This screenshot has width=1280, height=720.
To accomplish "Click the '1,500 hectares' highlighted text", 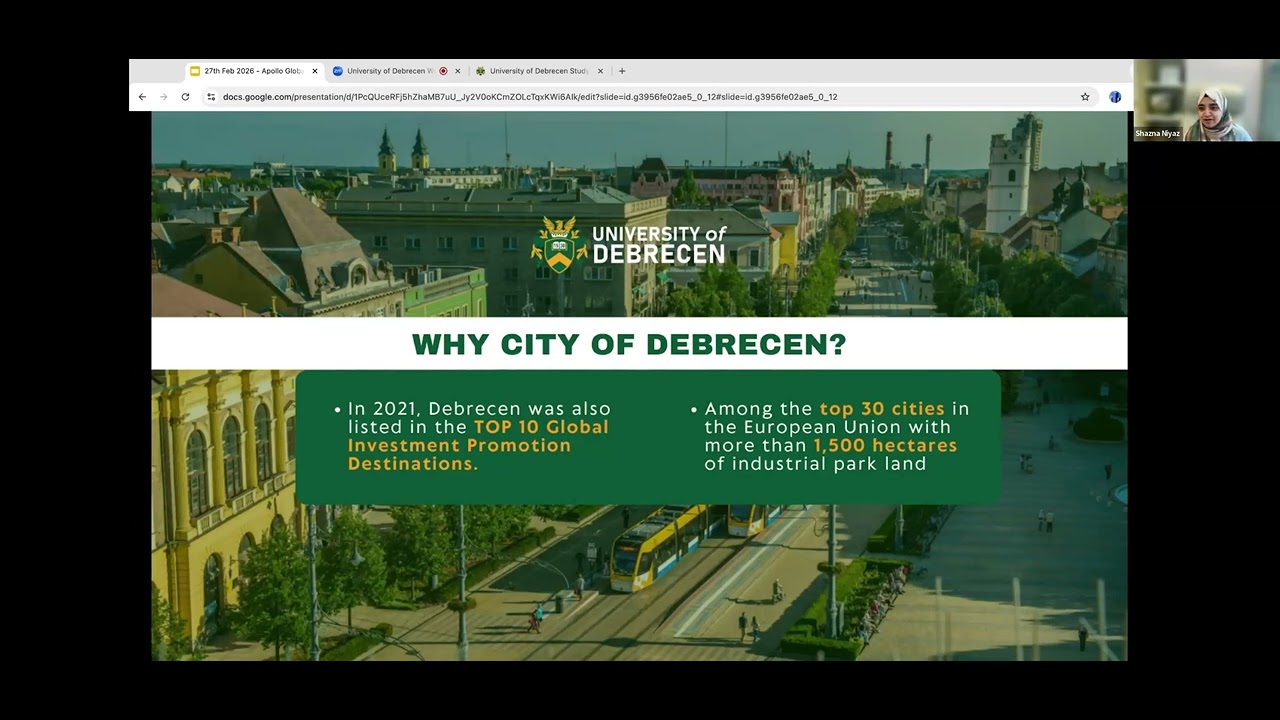I will 885,445.
